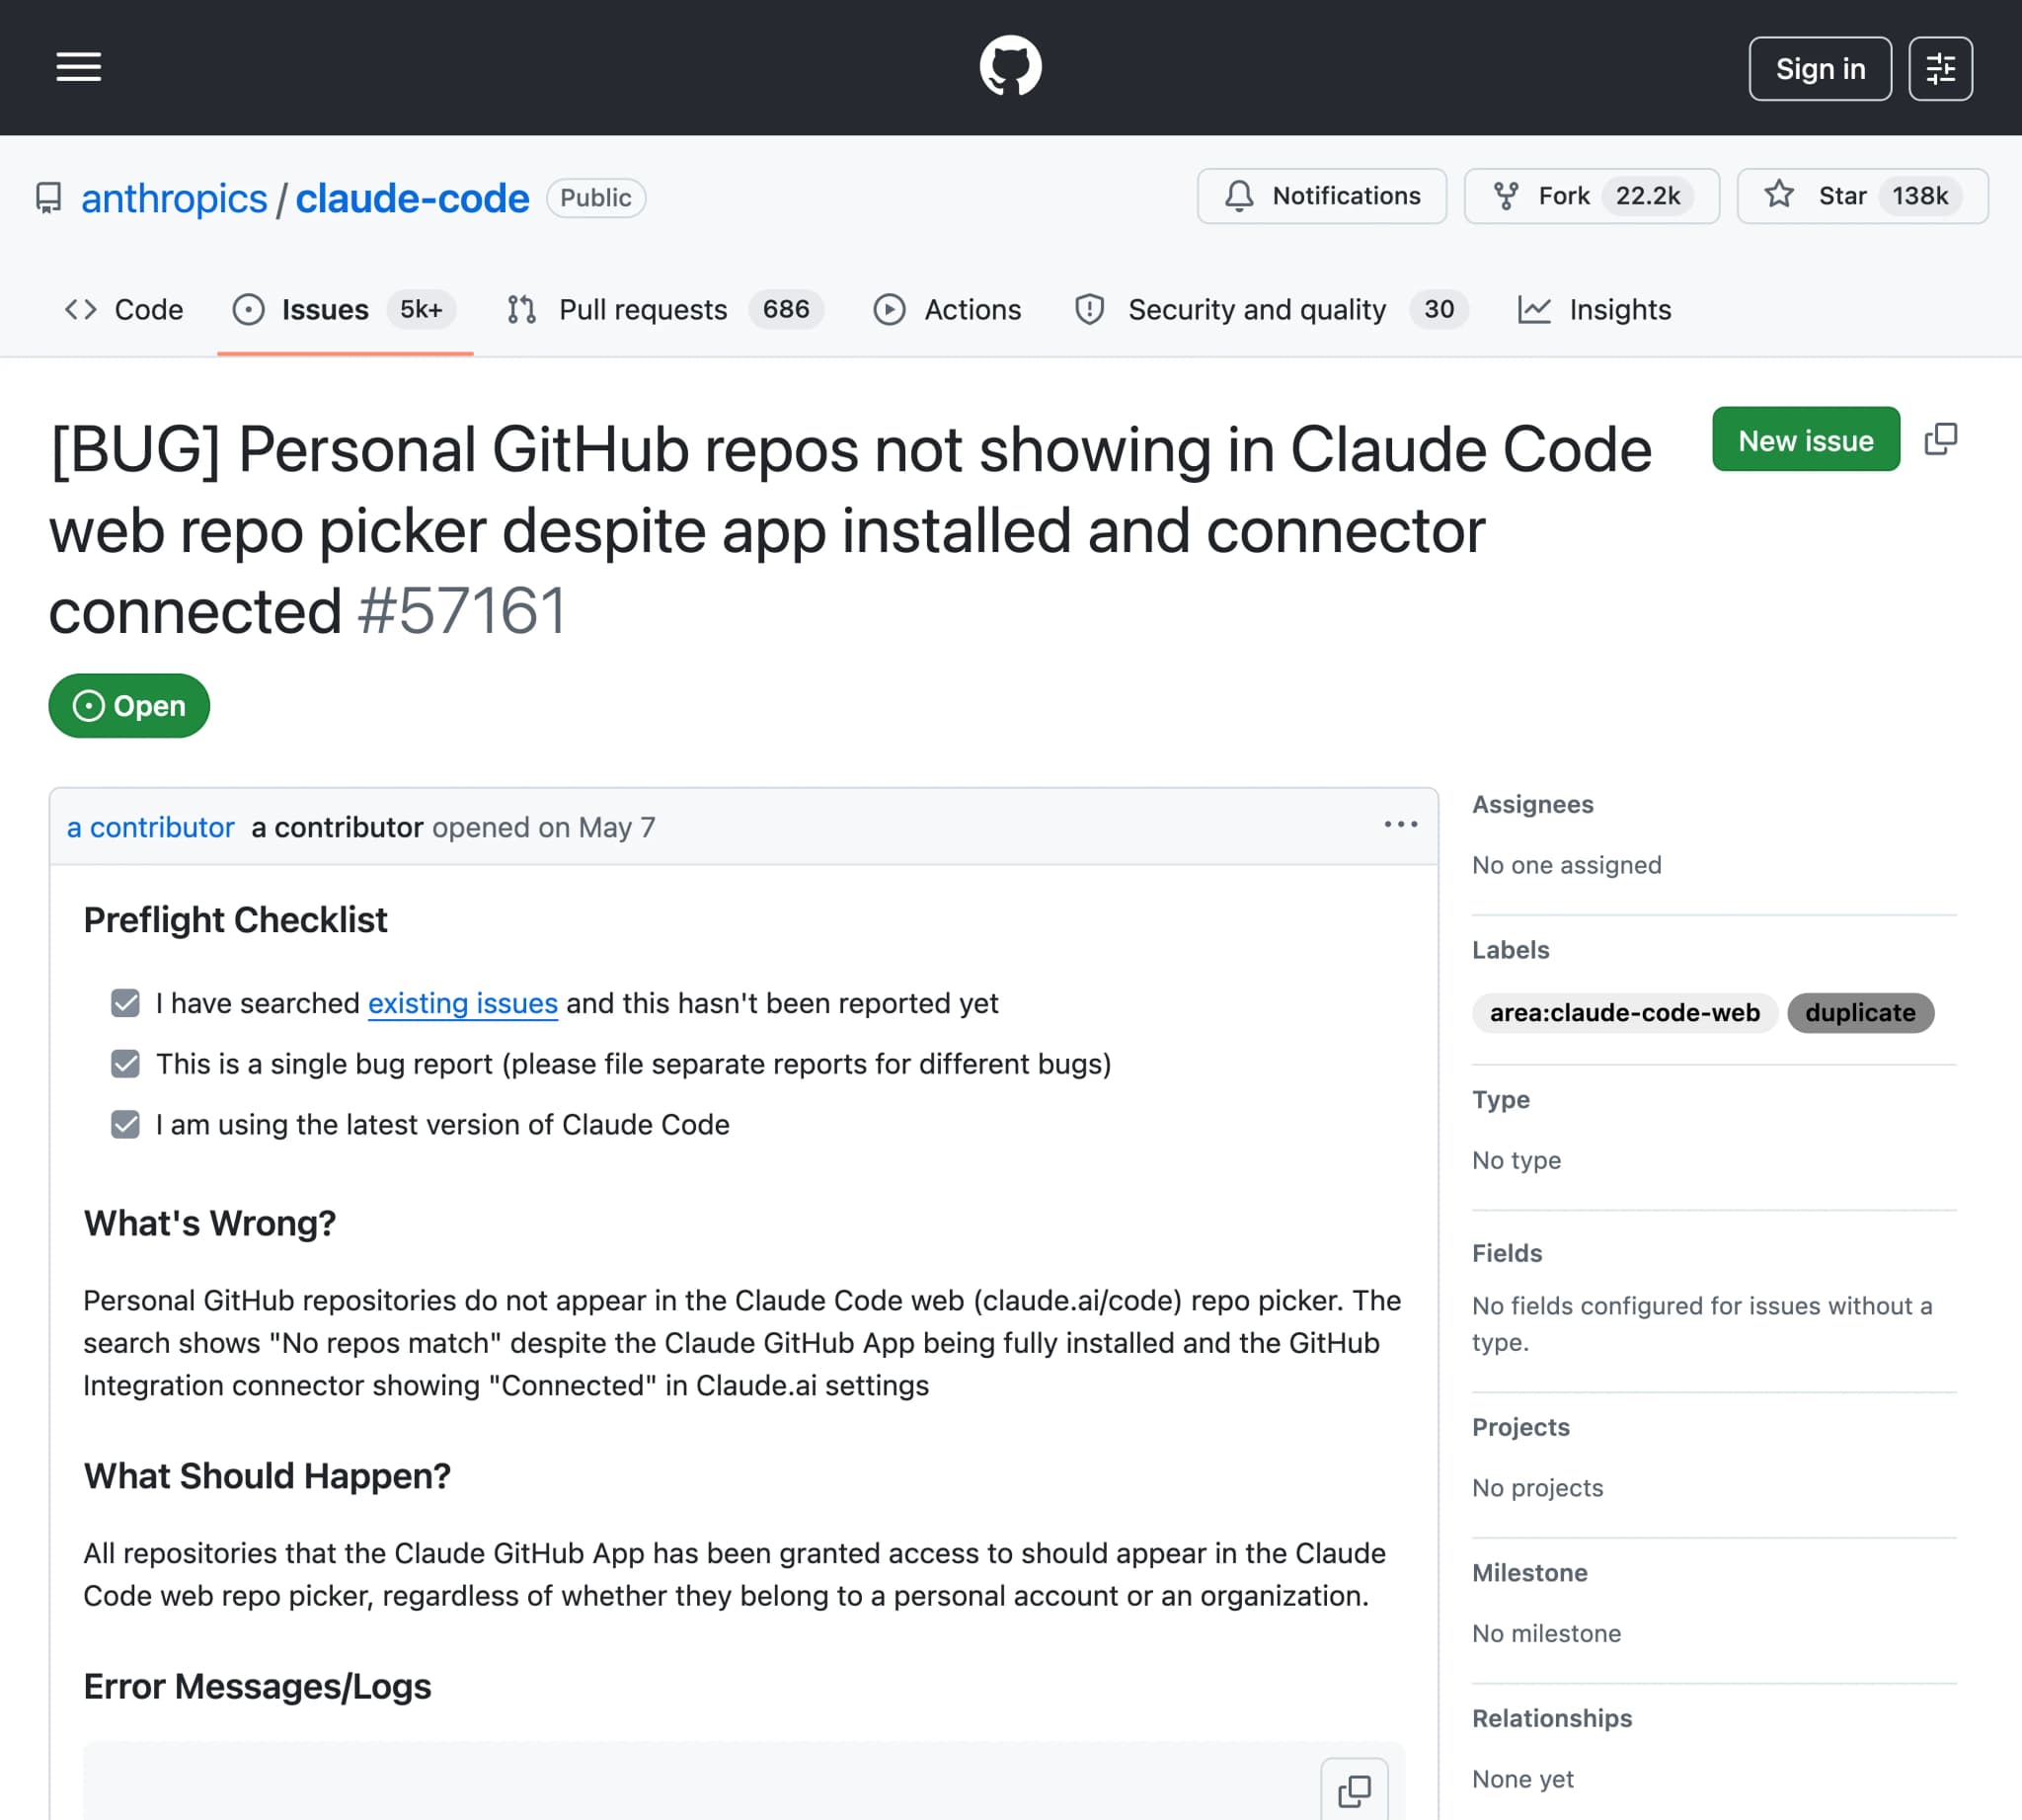Switch to the Issues tab
The width and height of the screenshot is (2022, 1820).
click(345, 310)
